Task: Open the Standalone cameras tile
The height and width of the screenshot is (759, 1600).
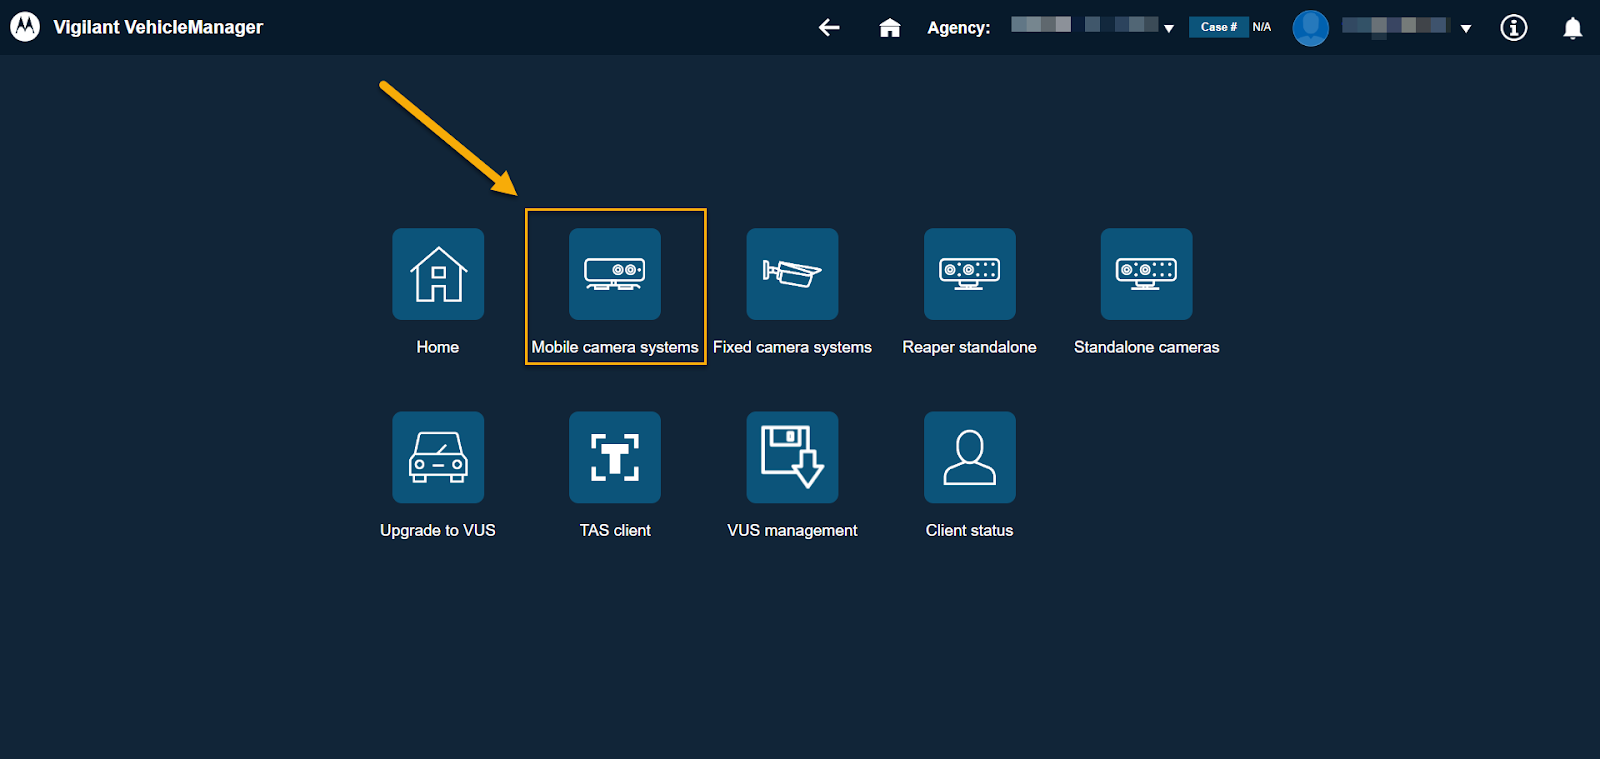Action: tap(1147, 274)
